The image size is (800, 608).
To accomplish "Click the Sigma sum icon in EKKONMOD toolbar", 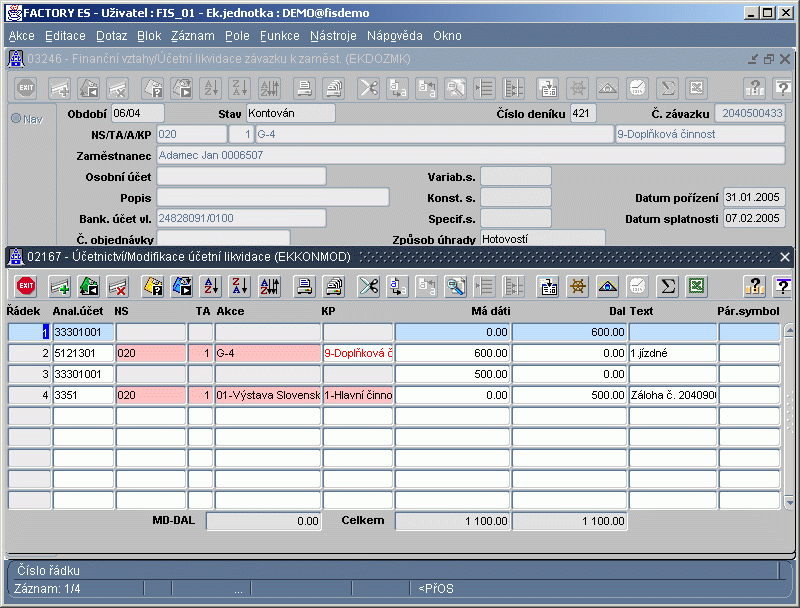I will tap(667, 287).
